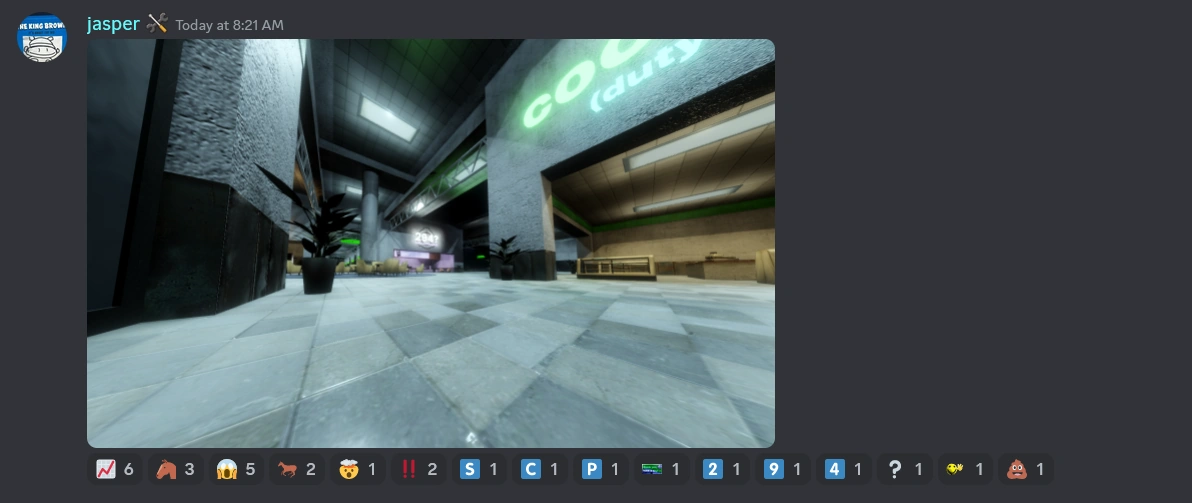
Task: Toggle the double exclamation reaction
Action: (x=419, y=470)
